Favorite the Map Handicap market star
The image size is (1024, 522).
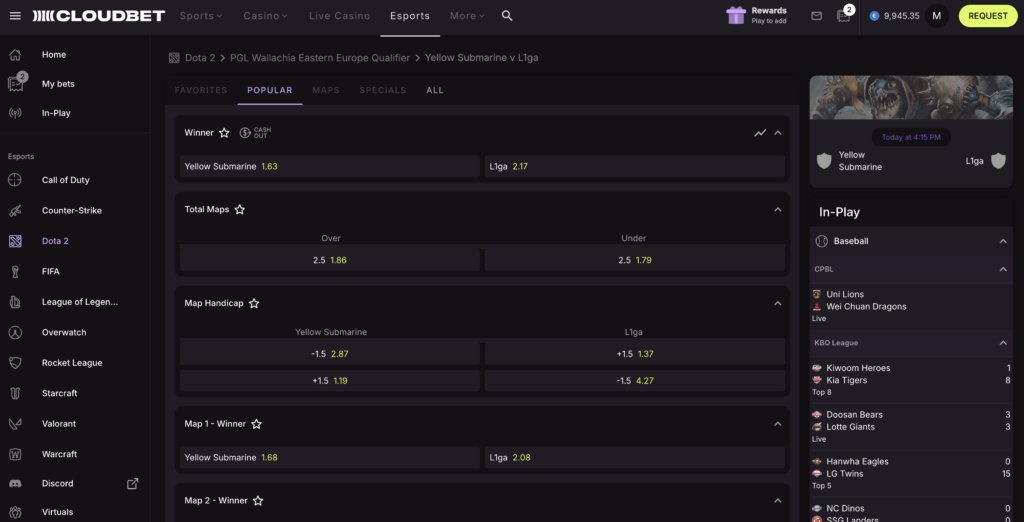[x=254, y=303]
